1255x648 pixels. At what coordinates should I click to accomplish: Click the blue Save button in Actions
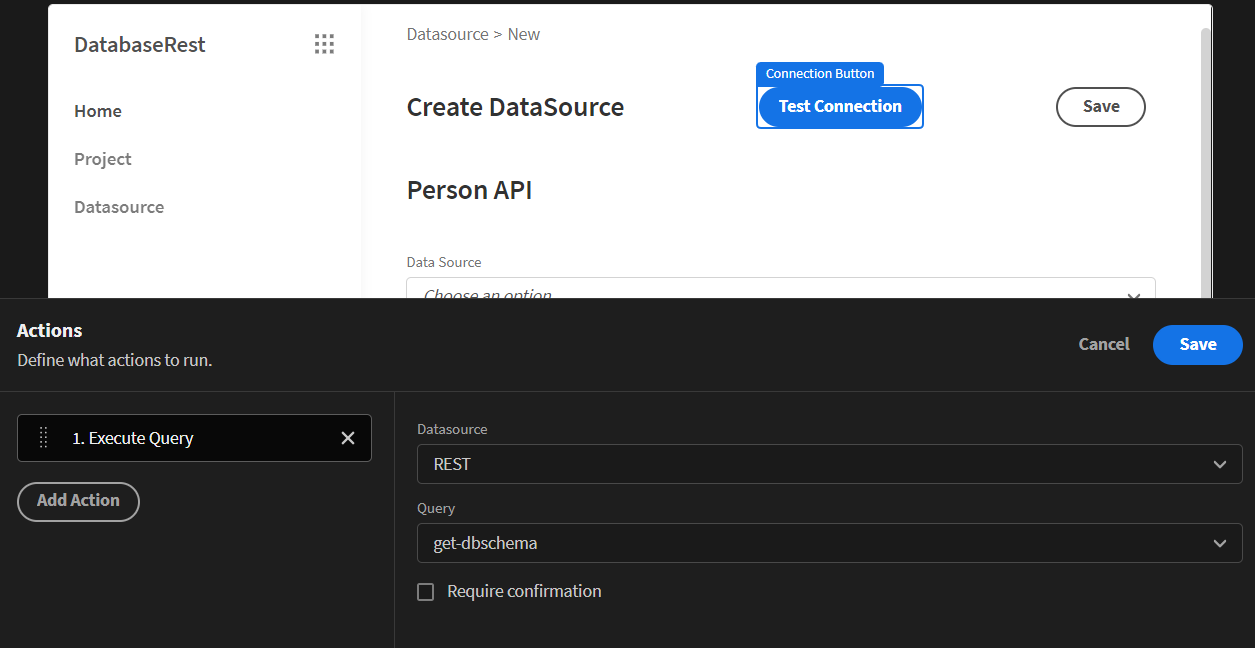(x=1198, y=344)
